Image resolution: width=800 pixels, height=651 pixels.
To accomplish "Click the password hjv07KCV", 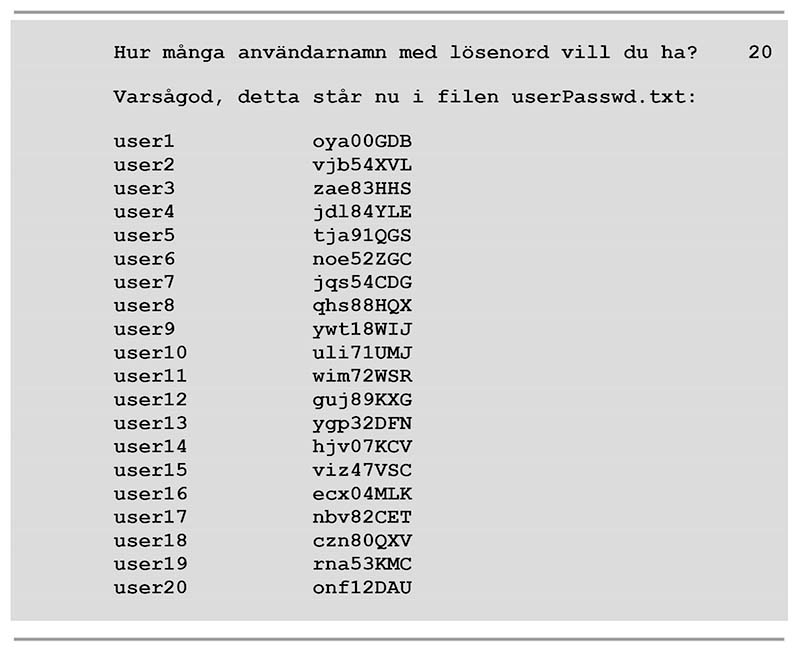I will click(x=362, y=447).
